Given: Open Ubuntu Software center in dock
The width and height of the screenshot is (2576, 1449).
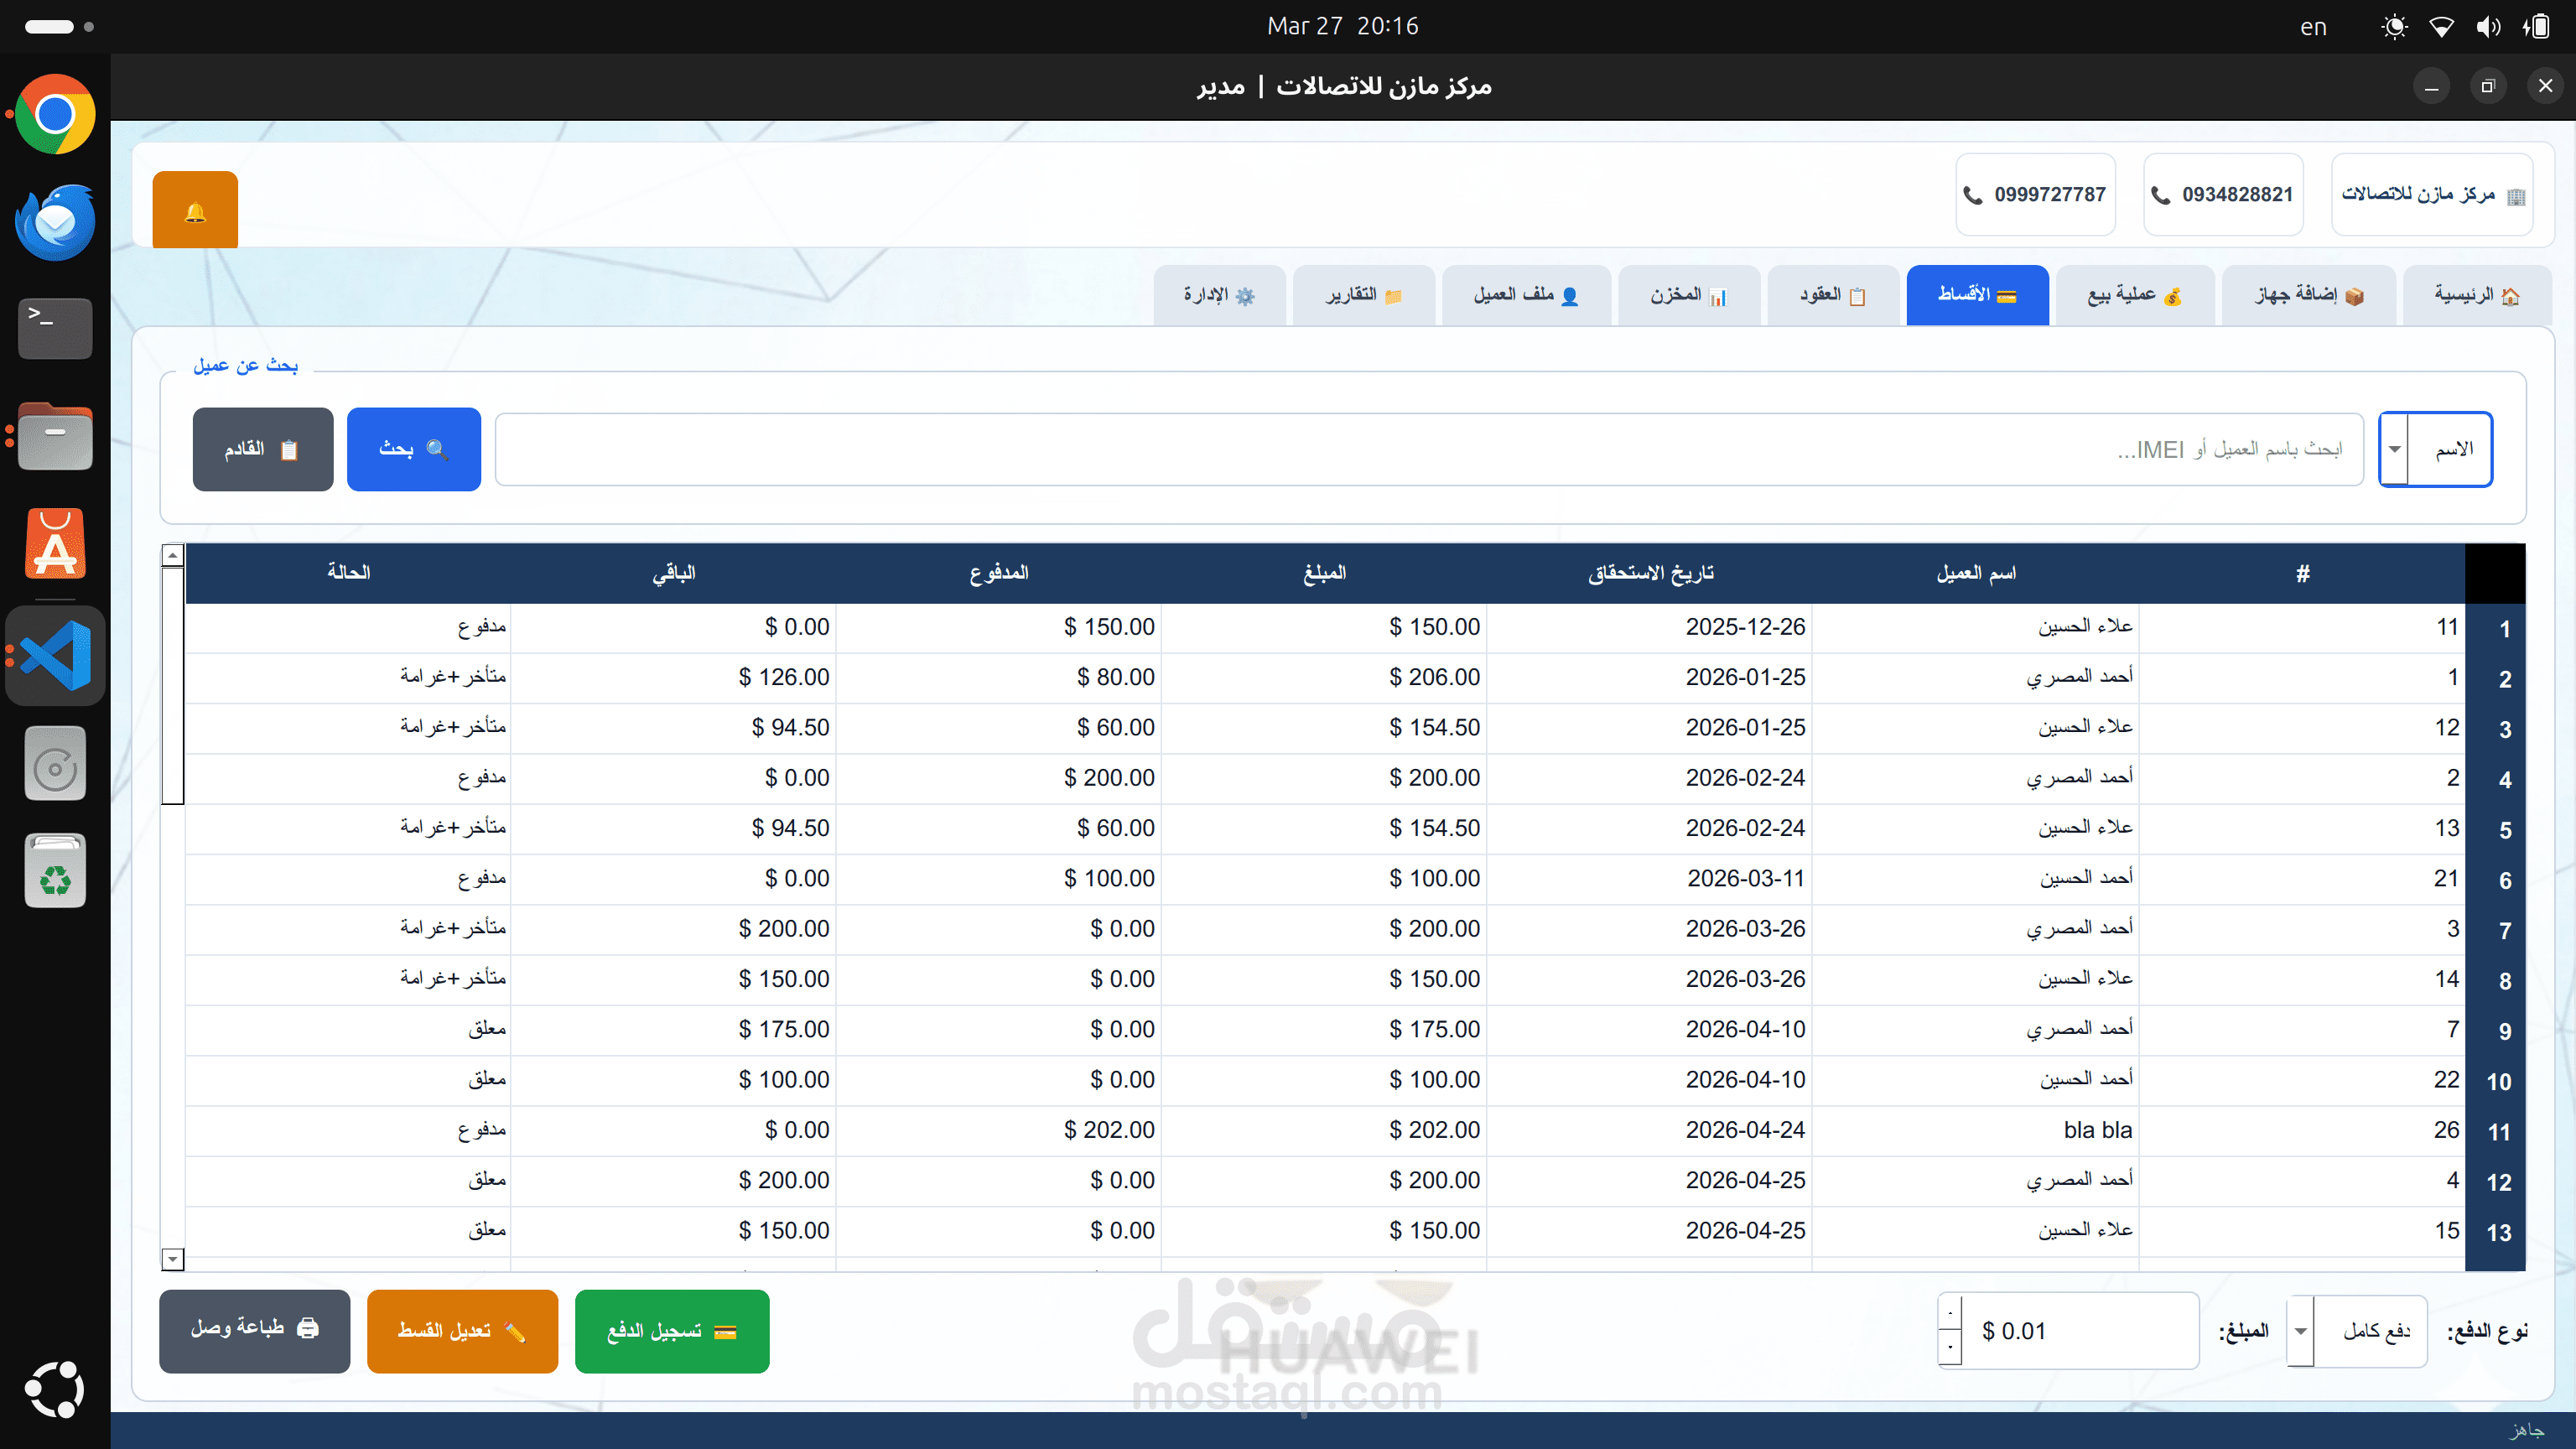Looking at the screenshot, I should (x=55, y=545).
